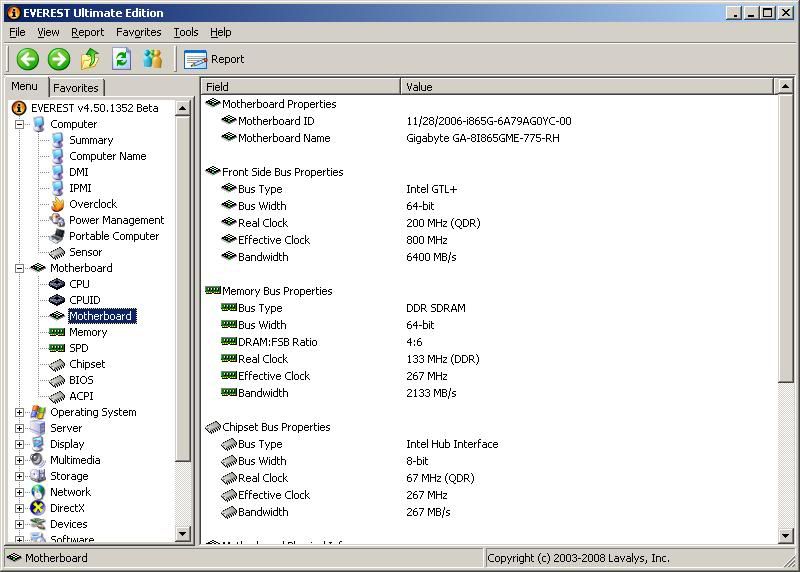Open the View menu
800x572 pixels.
click(x=48, y=32)
